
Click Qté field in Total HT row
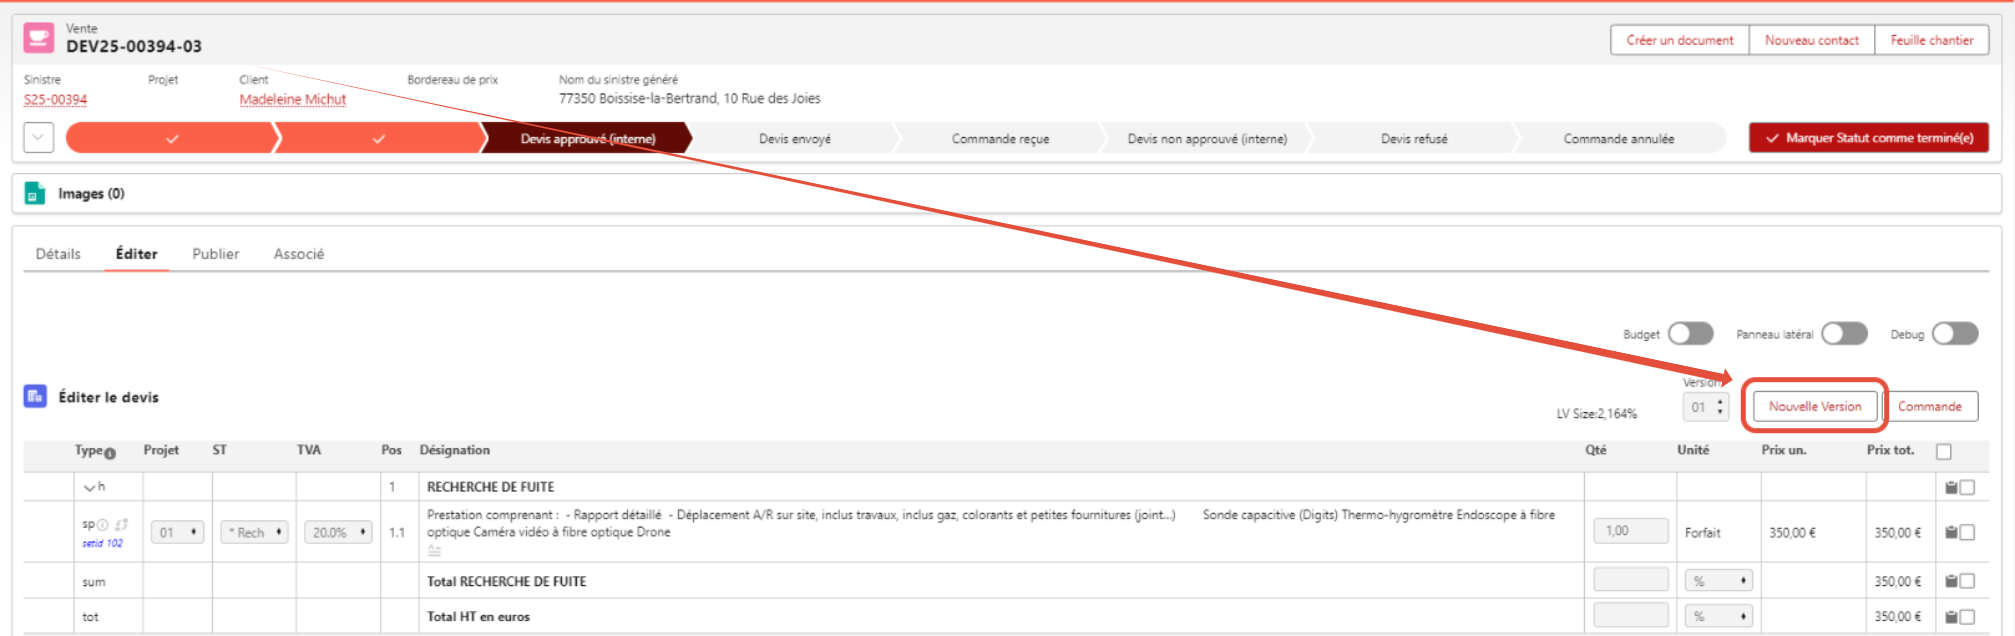tap(1631, 615)
